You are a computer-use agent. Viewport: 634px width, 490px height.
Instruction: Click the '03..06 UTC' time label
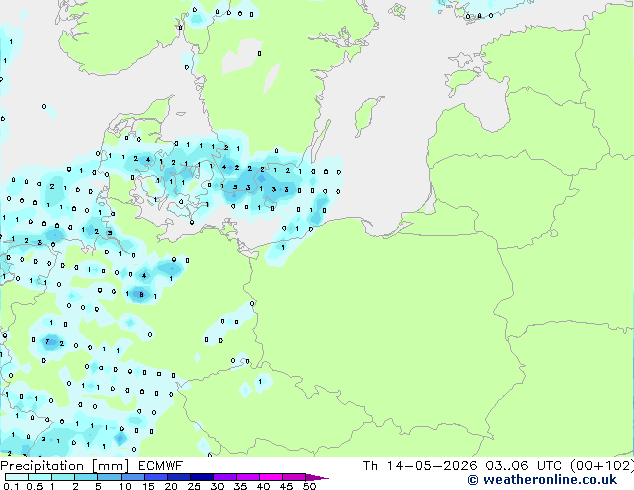click(524, 466)
